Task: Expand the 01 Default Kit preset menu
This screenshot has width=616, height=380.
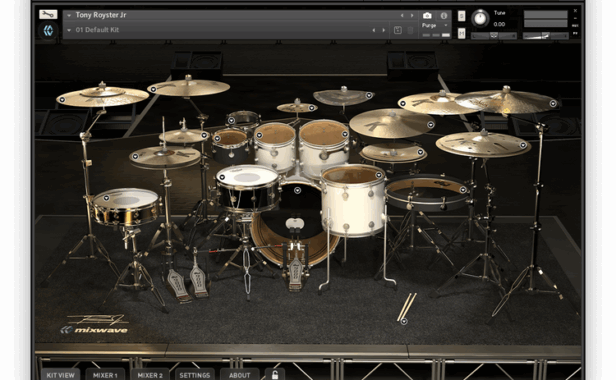Action: click(x=69, y=30)
